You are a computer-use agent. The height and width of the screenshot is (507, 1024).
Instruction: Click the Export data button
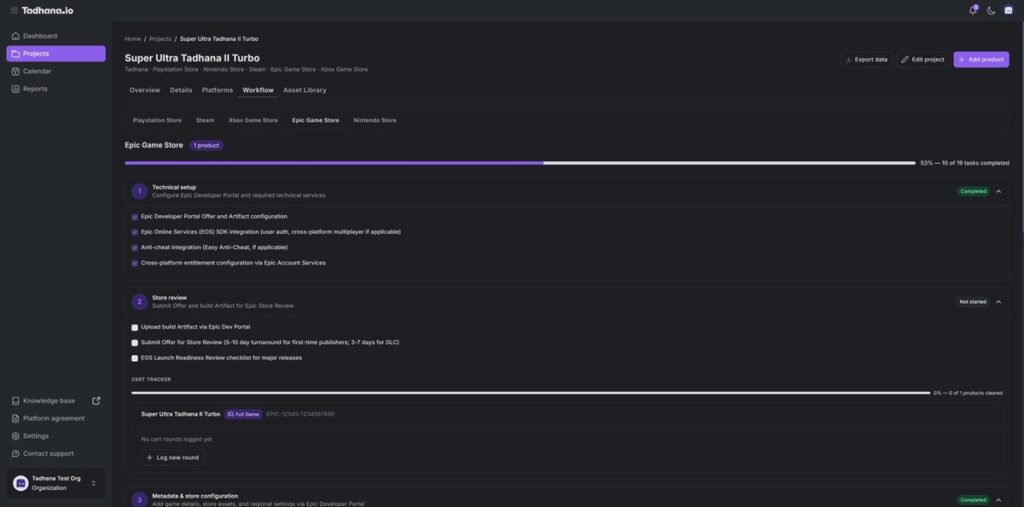point(867,59)
